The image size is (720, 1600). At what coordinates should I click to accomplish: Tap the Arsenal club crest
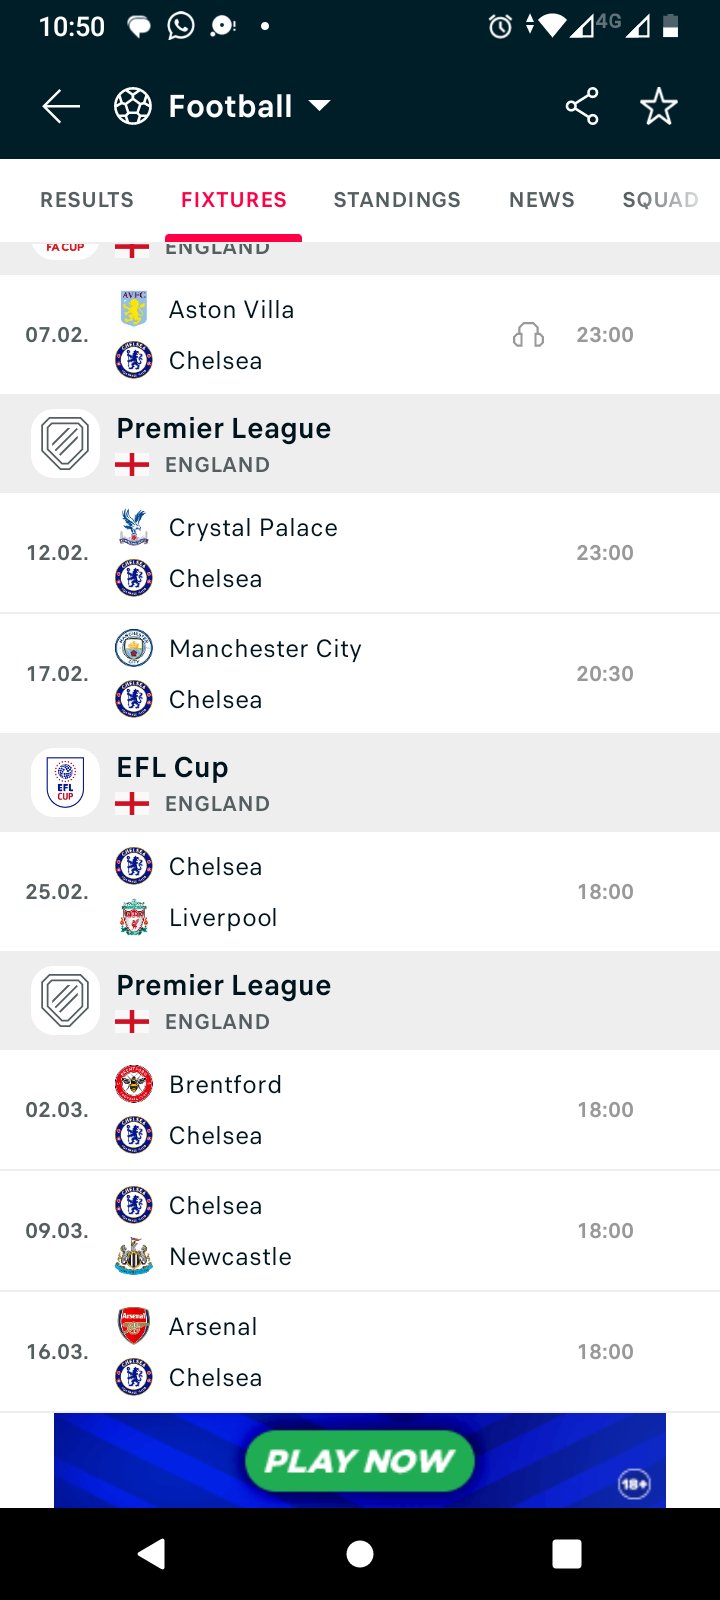pos(134,1326)
